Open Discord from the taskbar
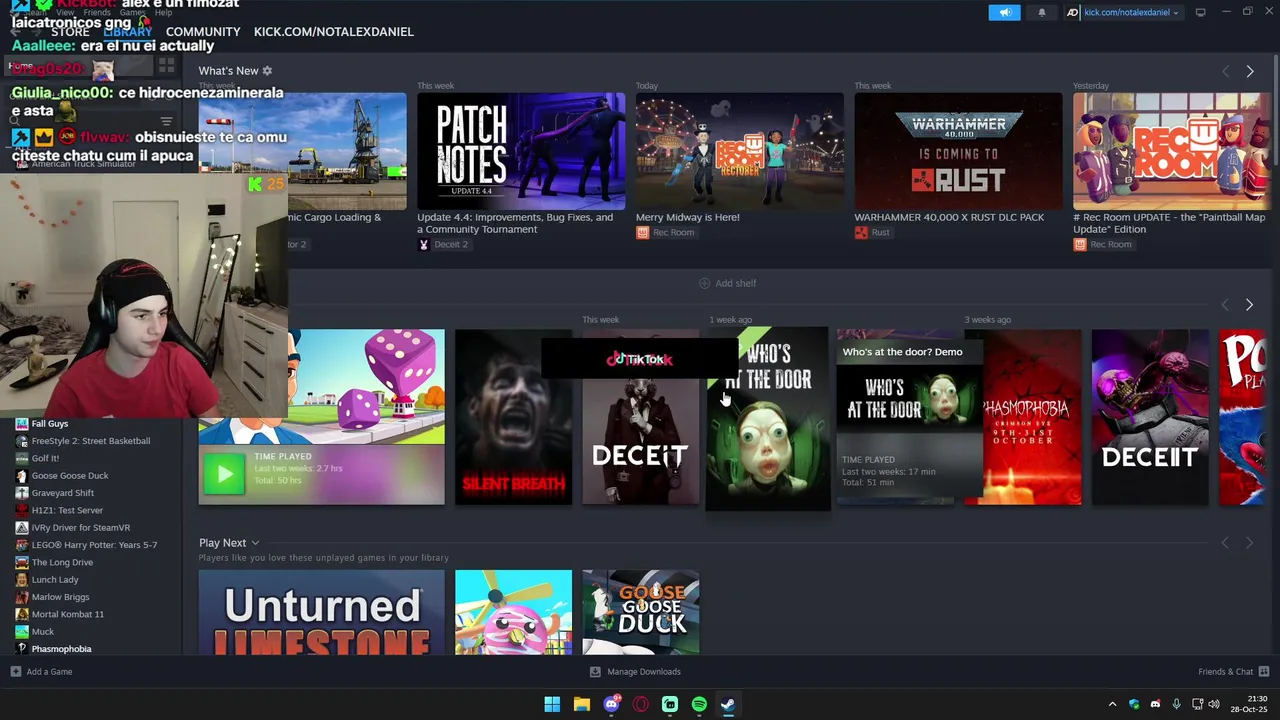 point(611,704)
